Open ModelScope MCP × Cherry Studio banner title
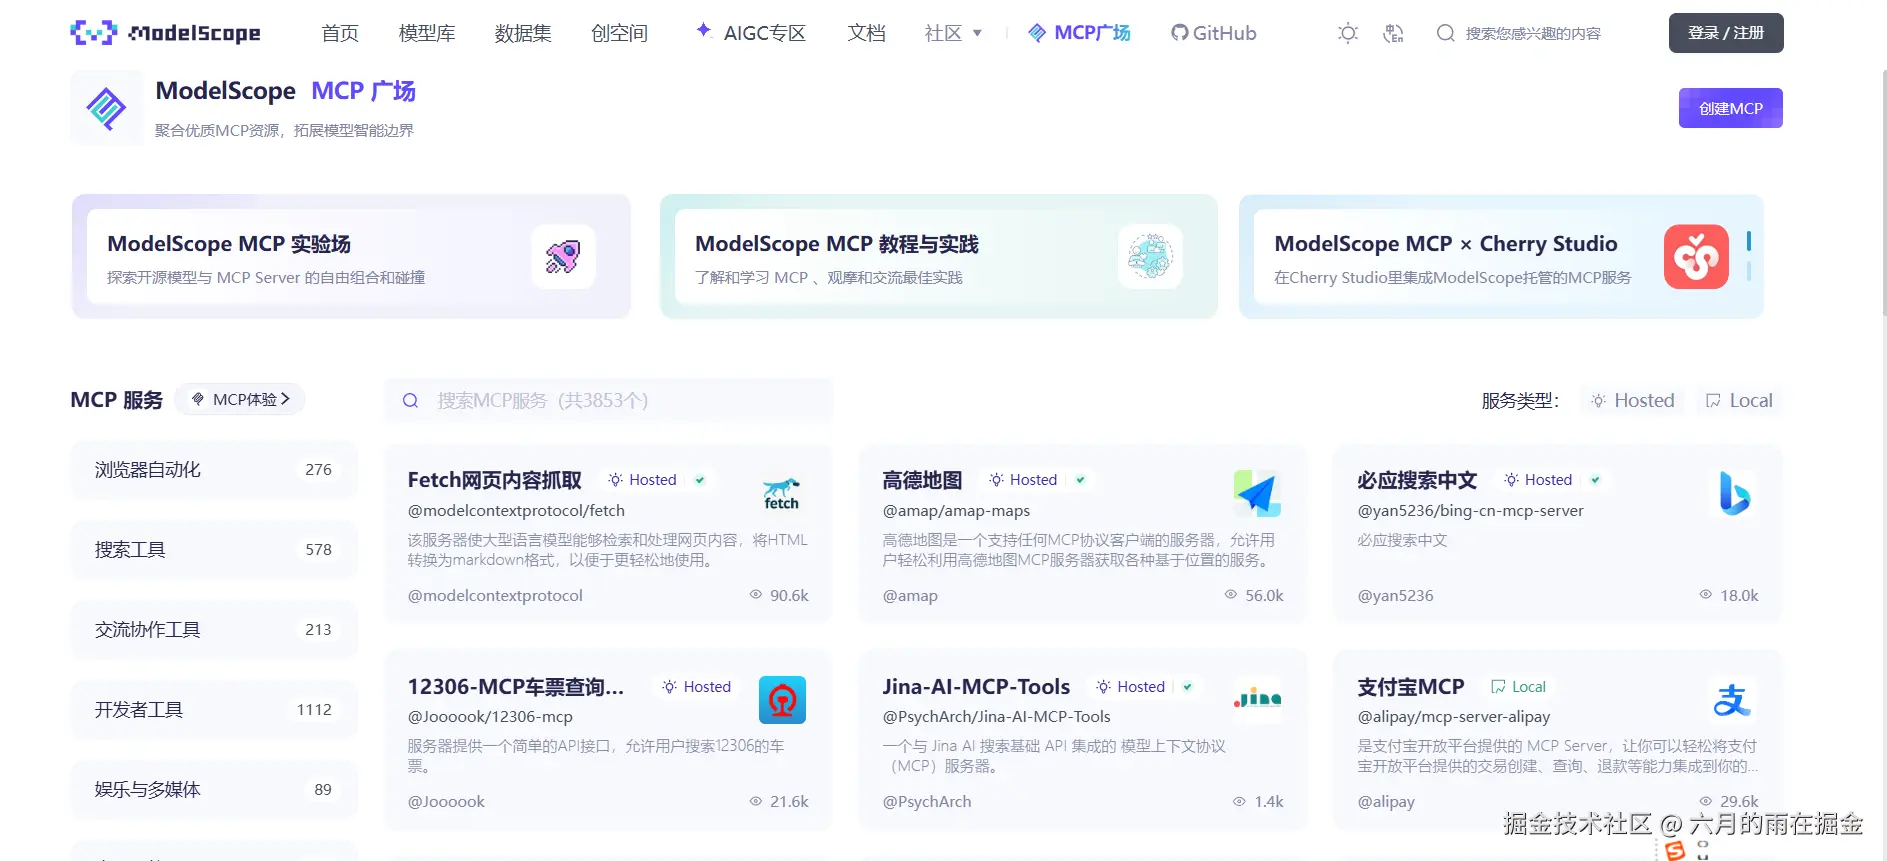Image resolution: width=1887 pixels, height=861 pixels. point(1445,244)
